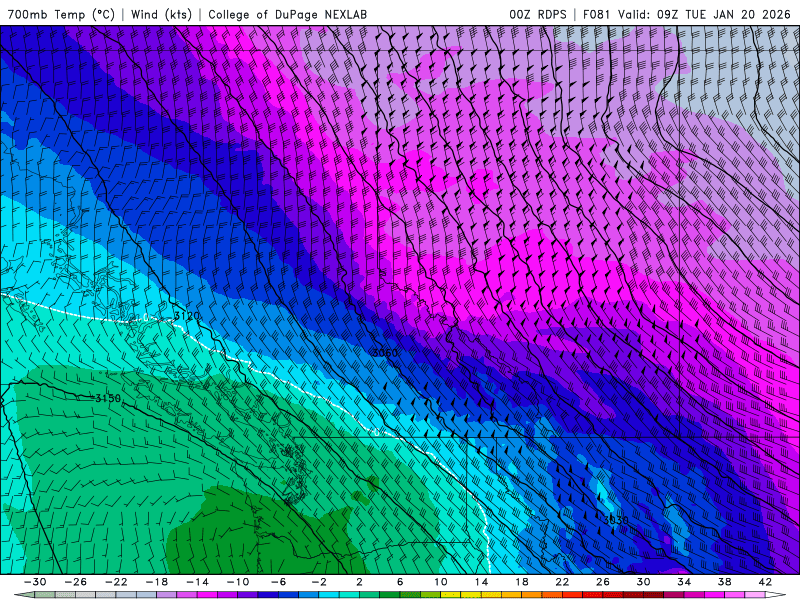Click the 26 colorbar tick label
The height and width of the screenshot is (600, 800).
click(603, 582)
